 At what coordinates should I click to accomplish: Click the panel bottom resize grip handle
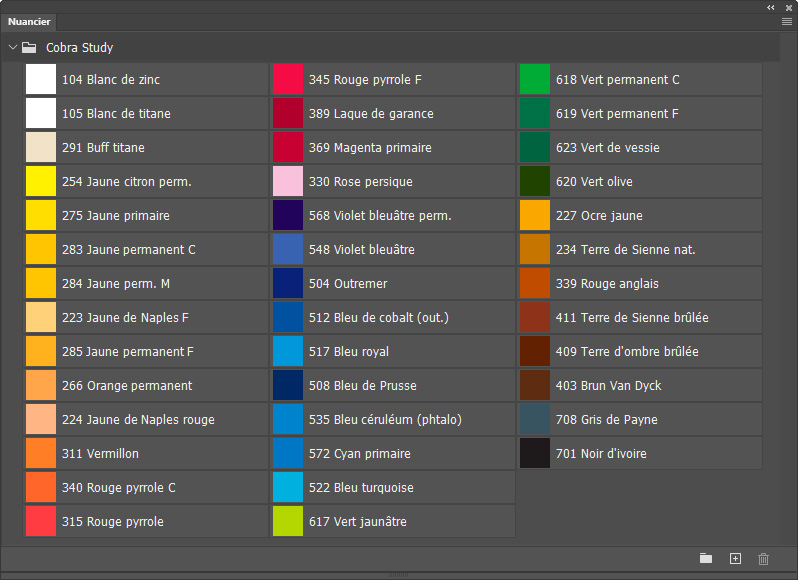point(398,575)
